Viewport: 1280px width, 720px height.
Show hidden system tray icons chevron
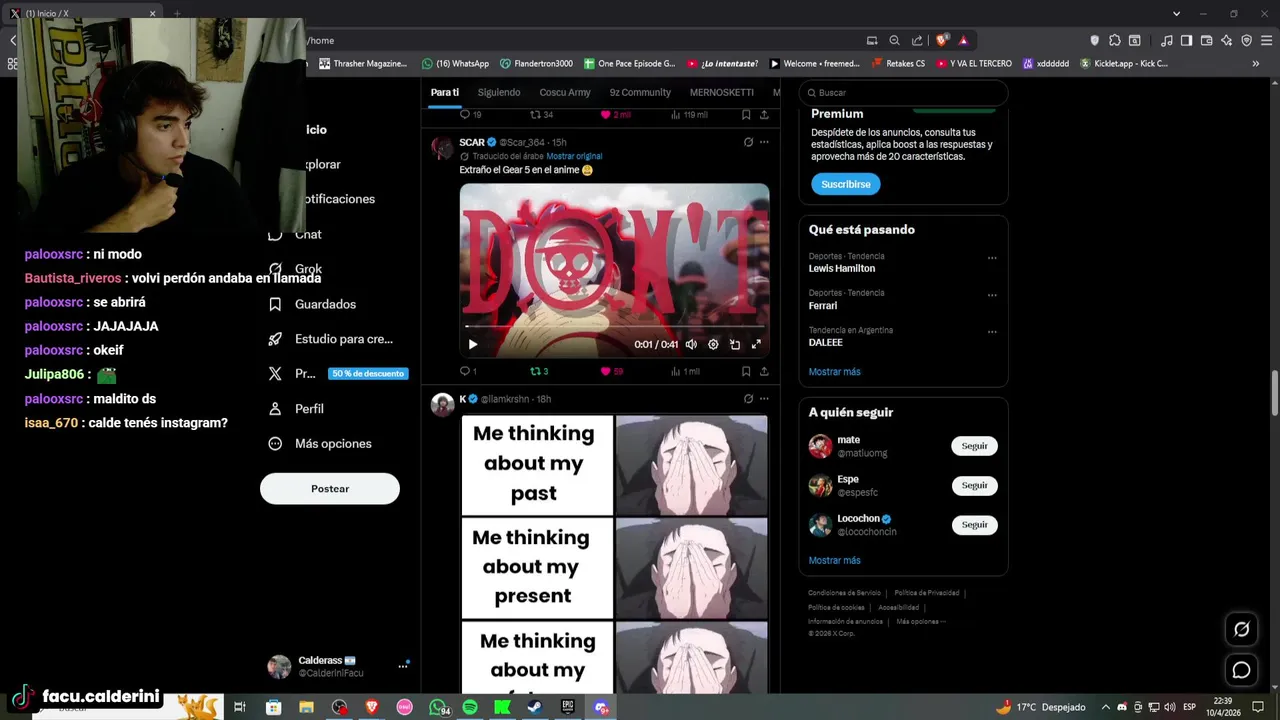click(x=1105, y=707)
